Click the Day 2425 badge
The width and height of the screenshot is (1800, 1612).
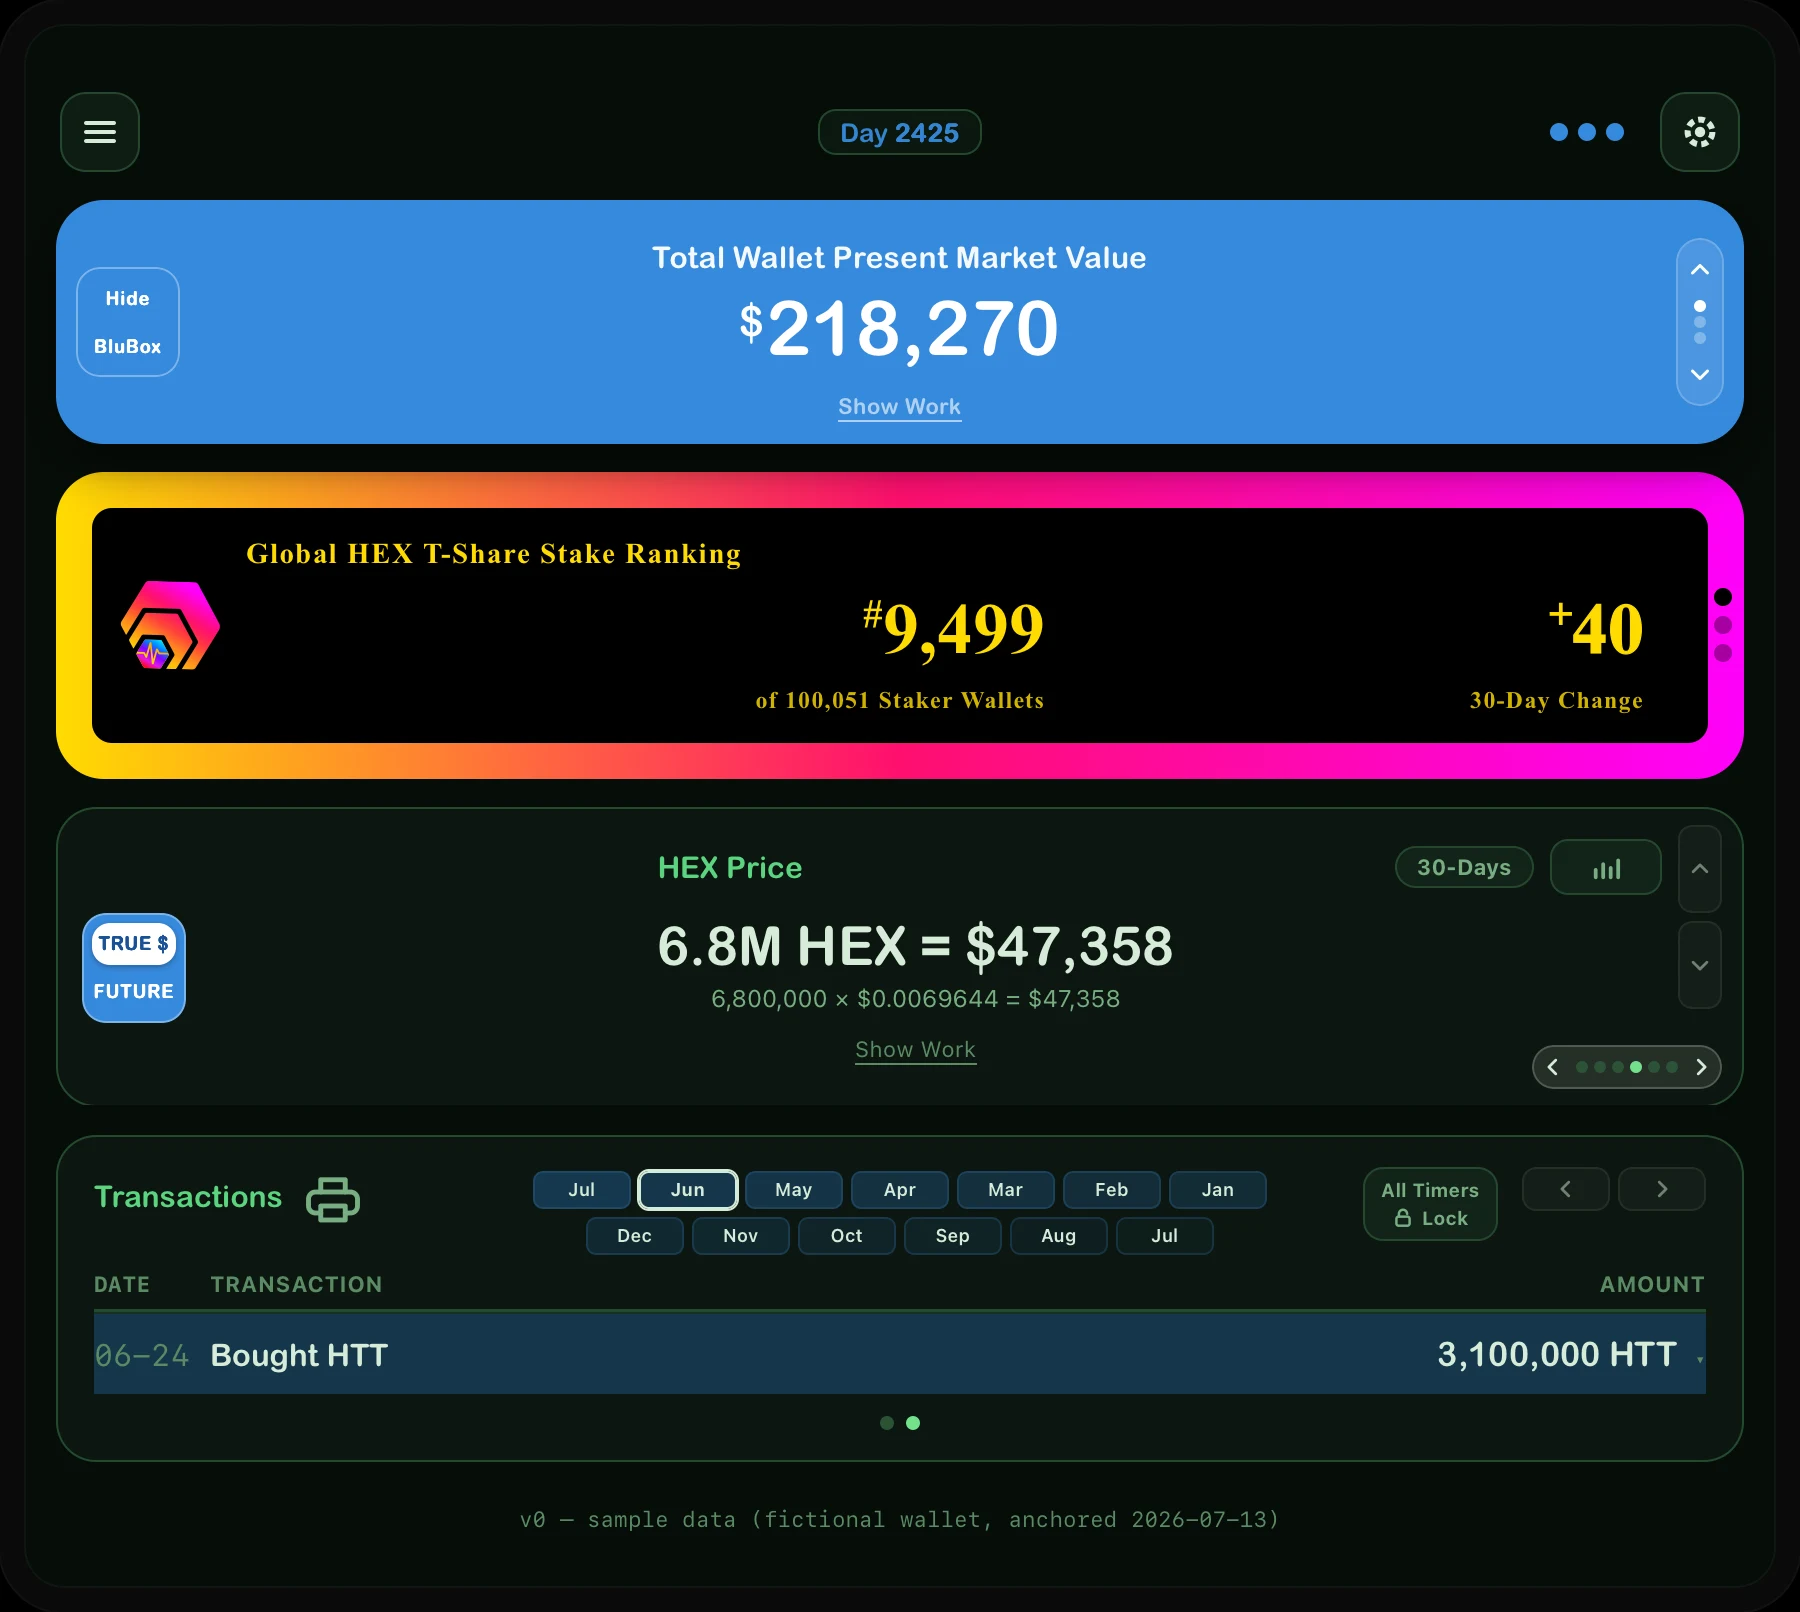click(900, 132)
